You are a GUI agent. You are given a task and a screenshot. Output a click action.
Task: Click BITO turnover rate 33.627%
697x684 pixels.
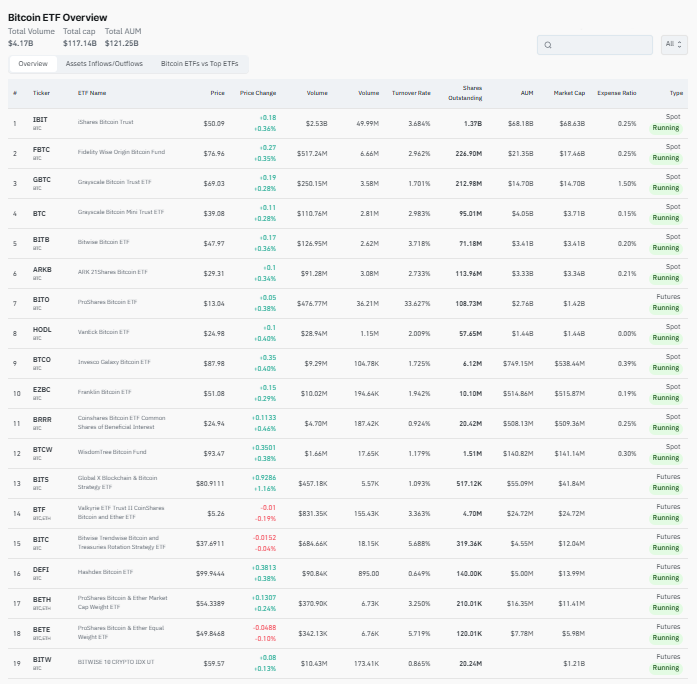417,304
